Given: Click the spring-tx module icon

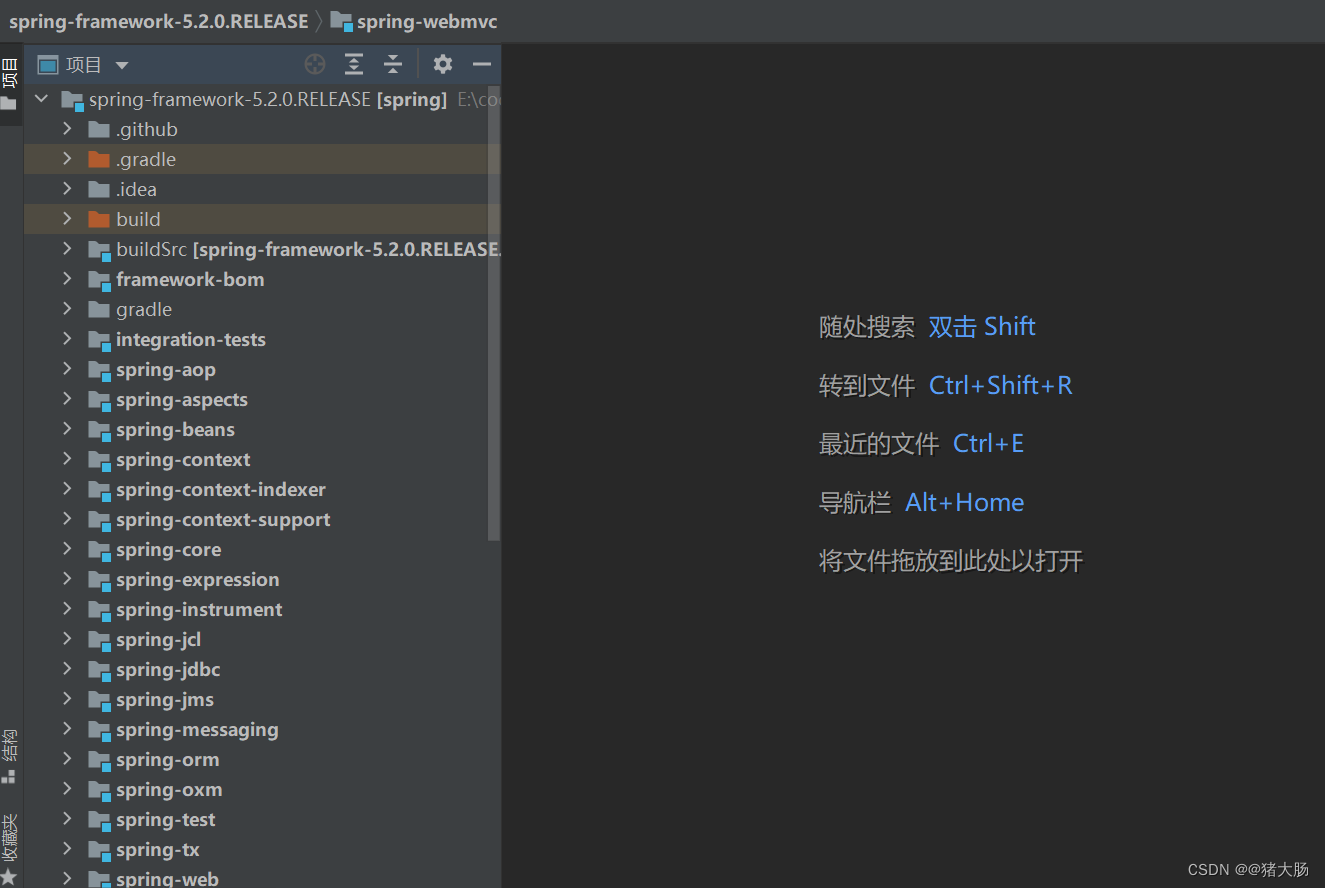Looking at the screenshot, I should pyautogui.click(x=98, y=850).
